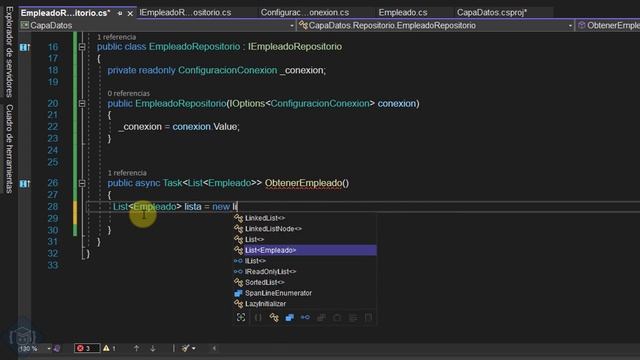
Task: Open the Explorador de servidores side panel
Action: click(9, 51)
